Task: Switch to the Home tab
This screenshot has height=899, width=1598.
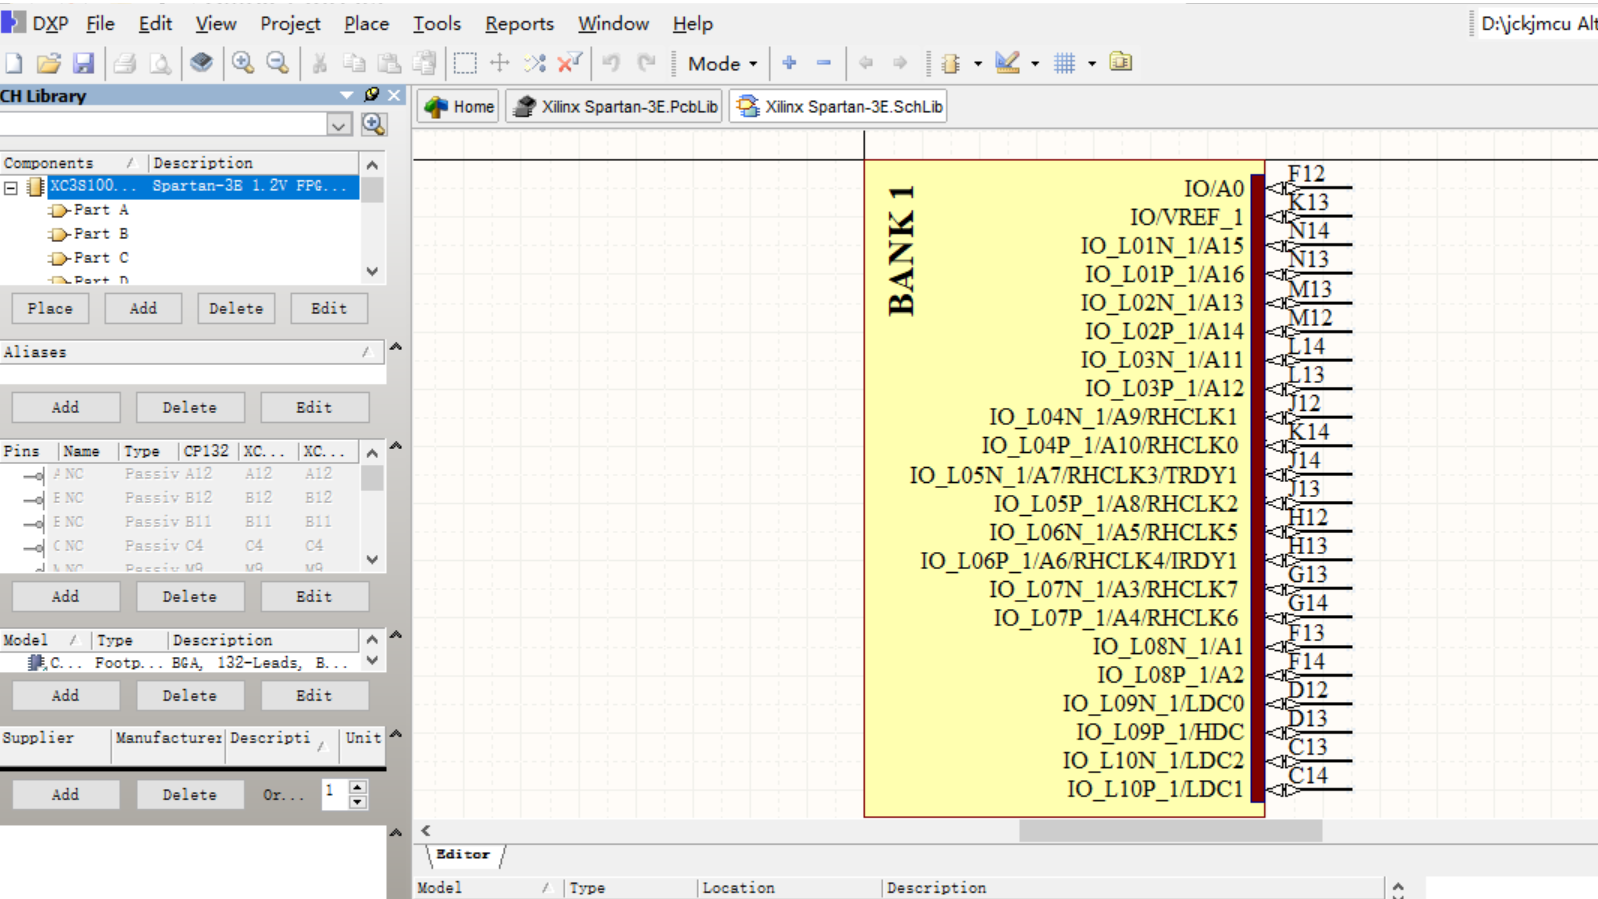Action: point(459,106)
